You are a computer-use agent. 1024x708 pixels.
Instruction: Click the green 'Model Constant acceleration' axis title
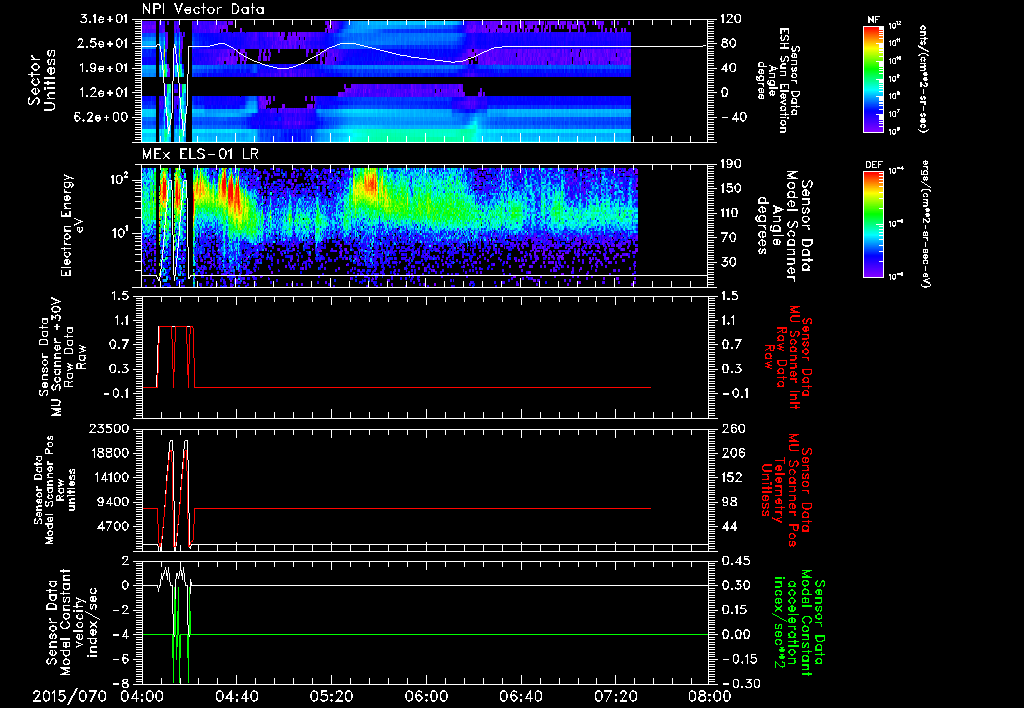[x=797, y=624]
